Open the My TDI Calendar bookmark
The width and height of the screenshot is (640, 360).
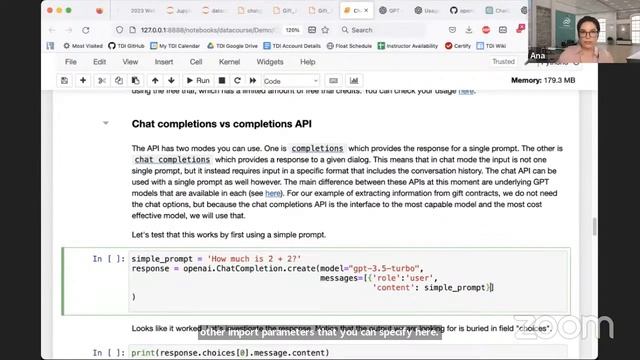click(175, 46)
